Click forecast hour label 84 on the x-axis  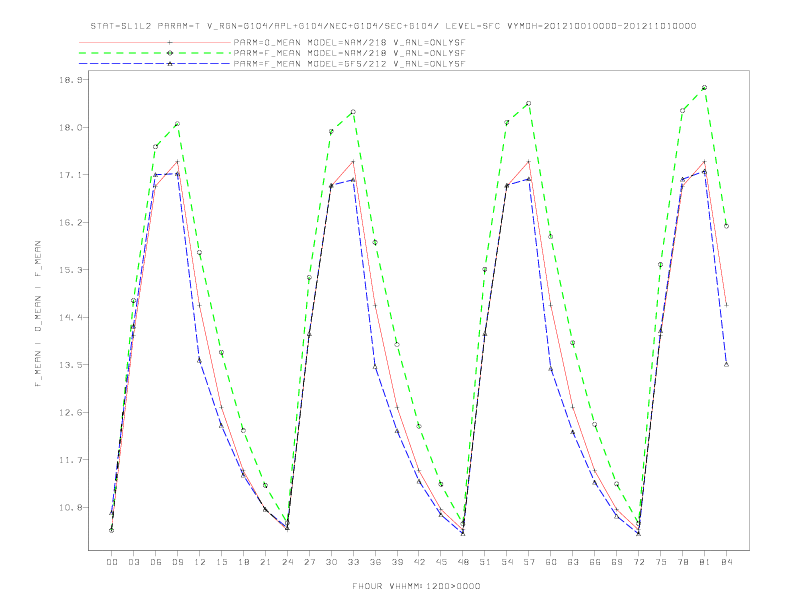pos(726,562)
